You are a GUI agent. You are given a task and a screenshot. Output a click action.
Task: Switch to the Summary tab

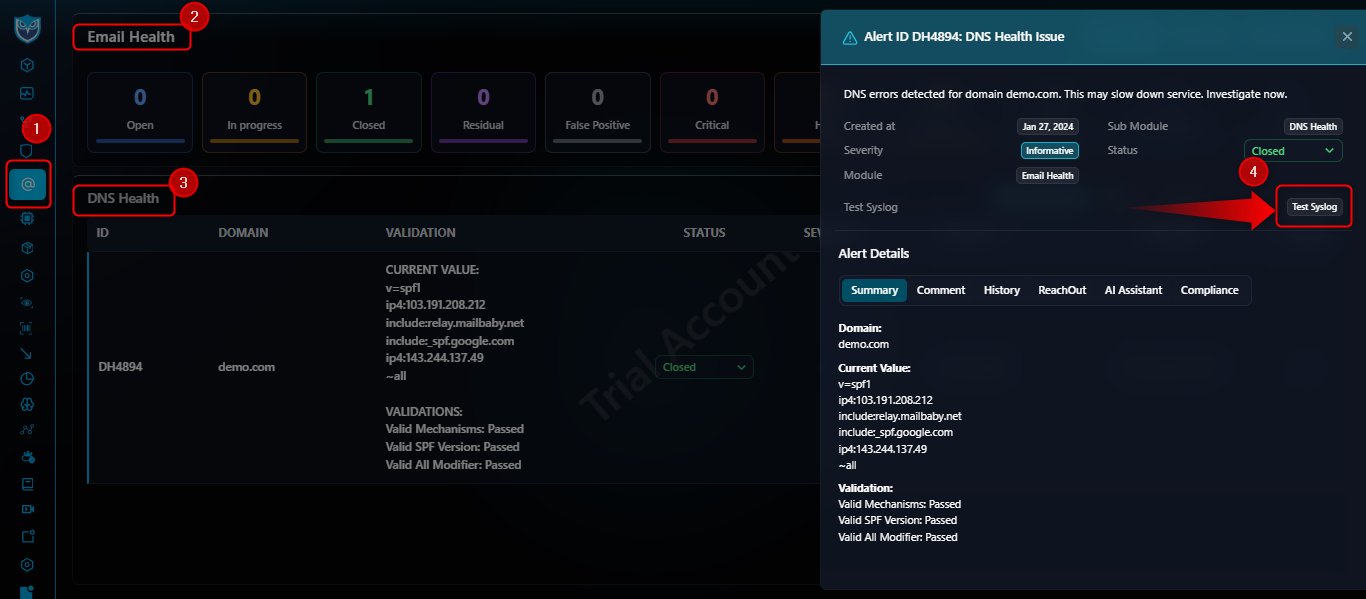coord(874,290)
